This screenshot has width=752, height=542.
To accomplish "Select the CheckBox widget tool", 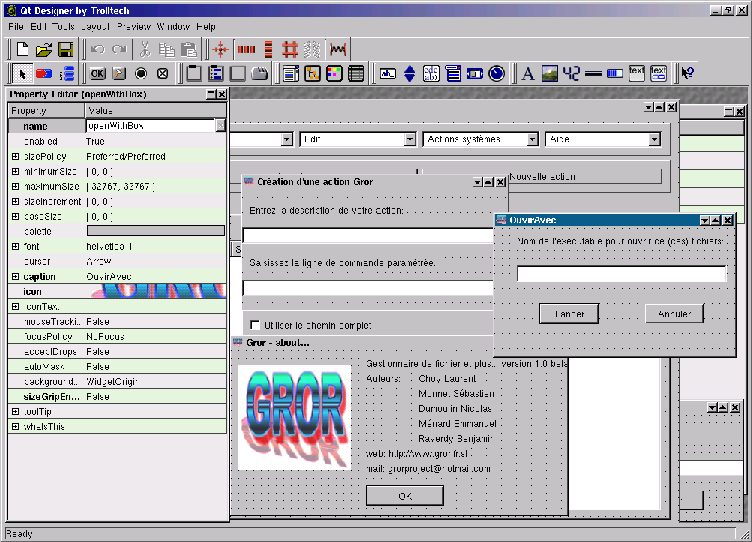I will pos(163,73).
